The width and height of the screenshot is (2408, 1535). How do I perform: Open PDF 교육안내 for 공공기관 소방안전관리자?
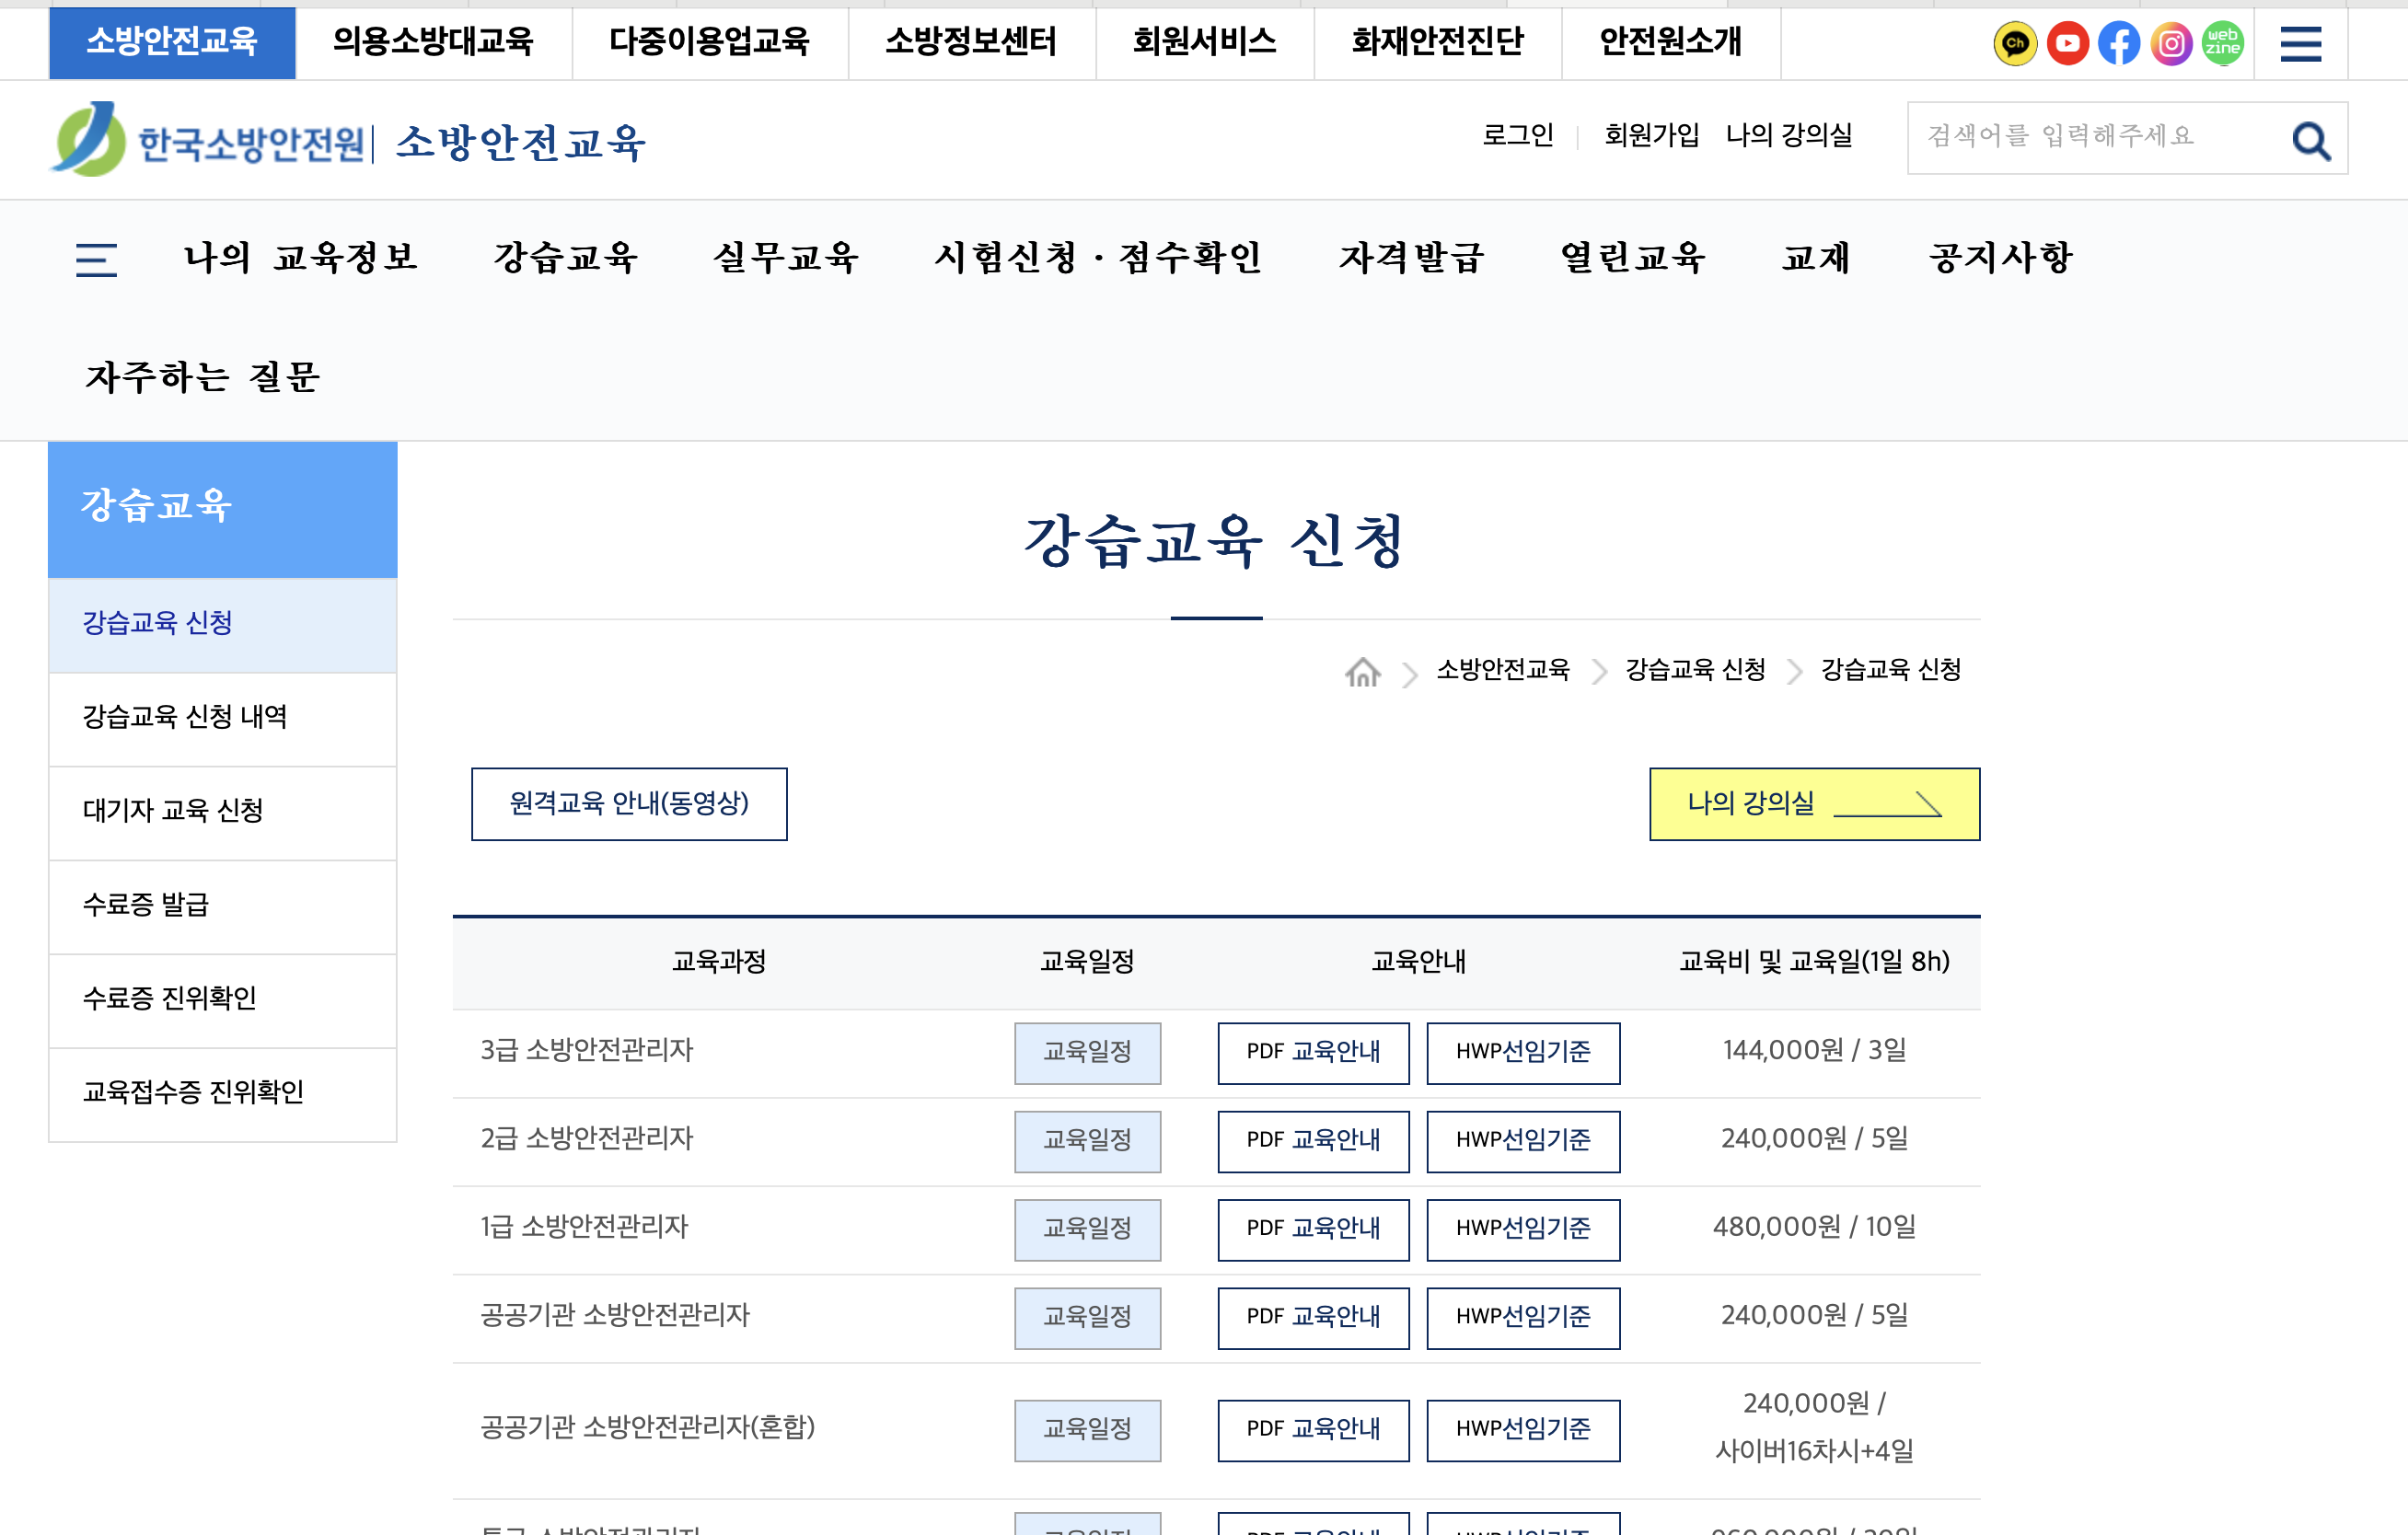(x=1313, y=1318)
